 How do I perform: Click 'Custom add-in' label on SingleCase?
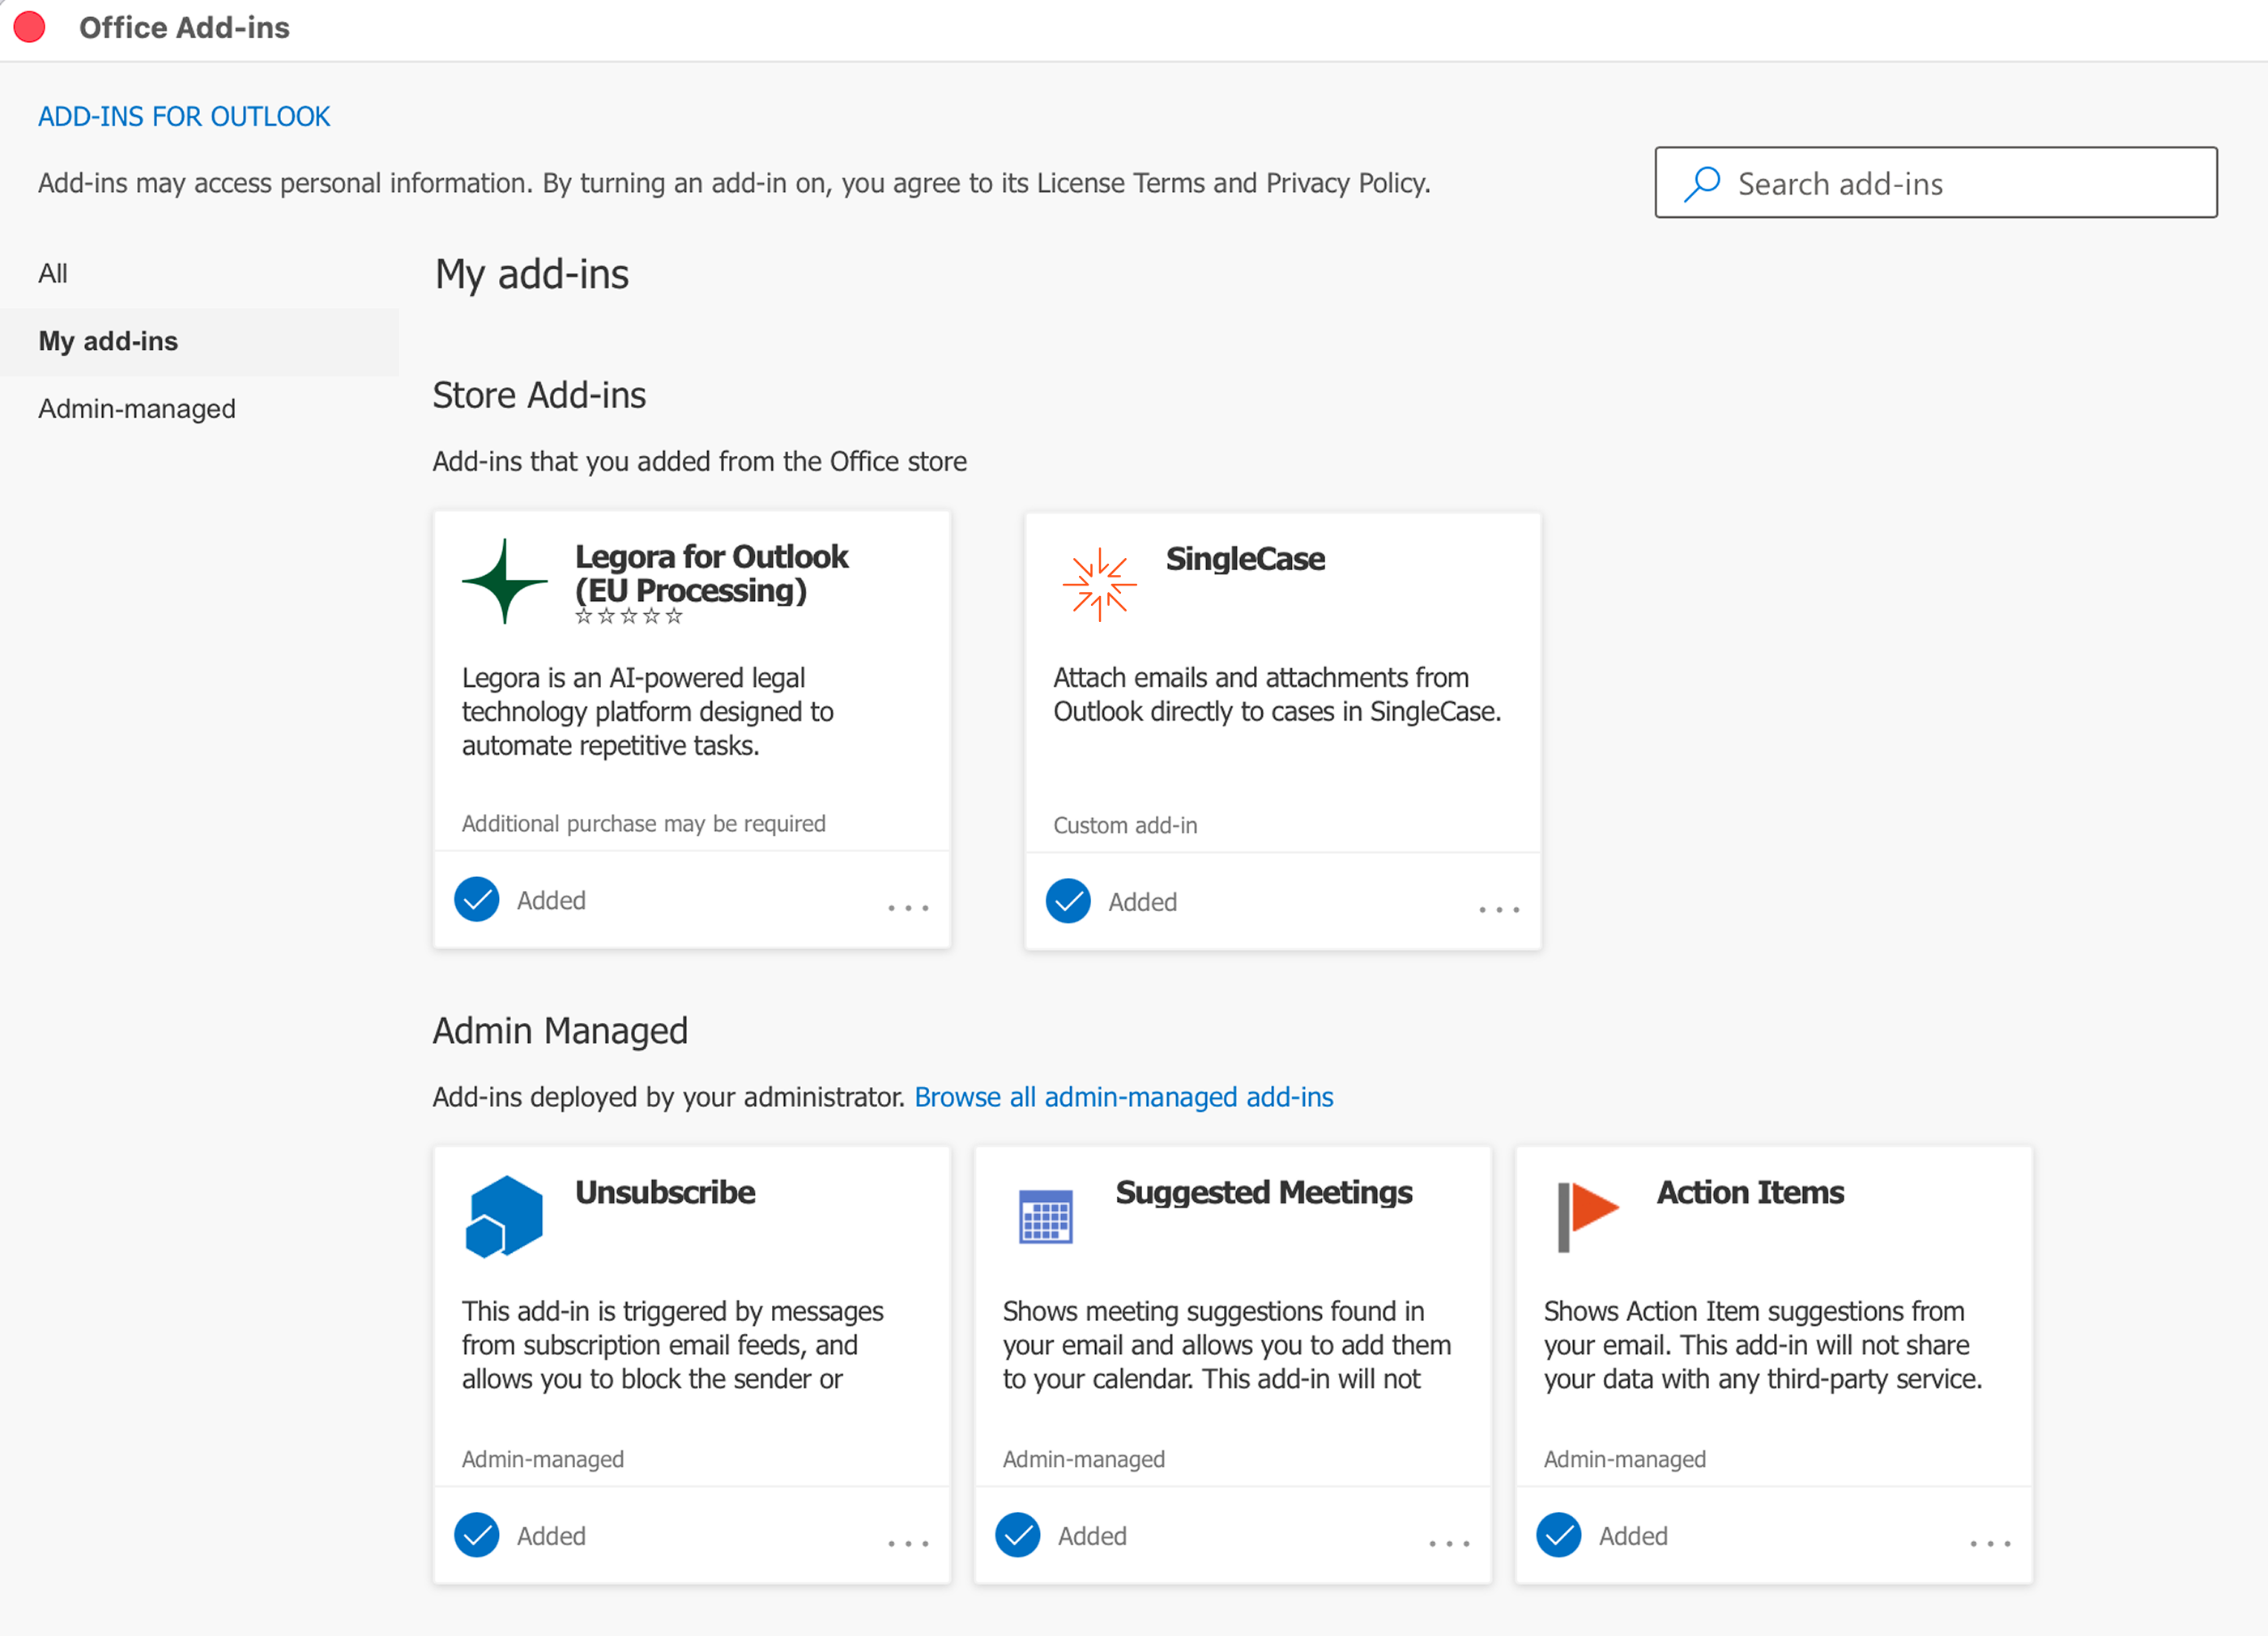click(x=1125, y=825)
